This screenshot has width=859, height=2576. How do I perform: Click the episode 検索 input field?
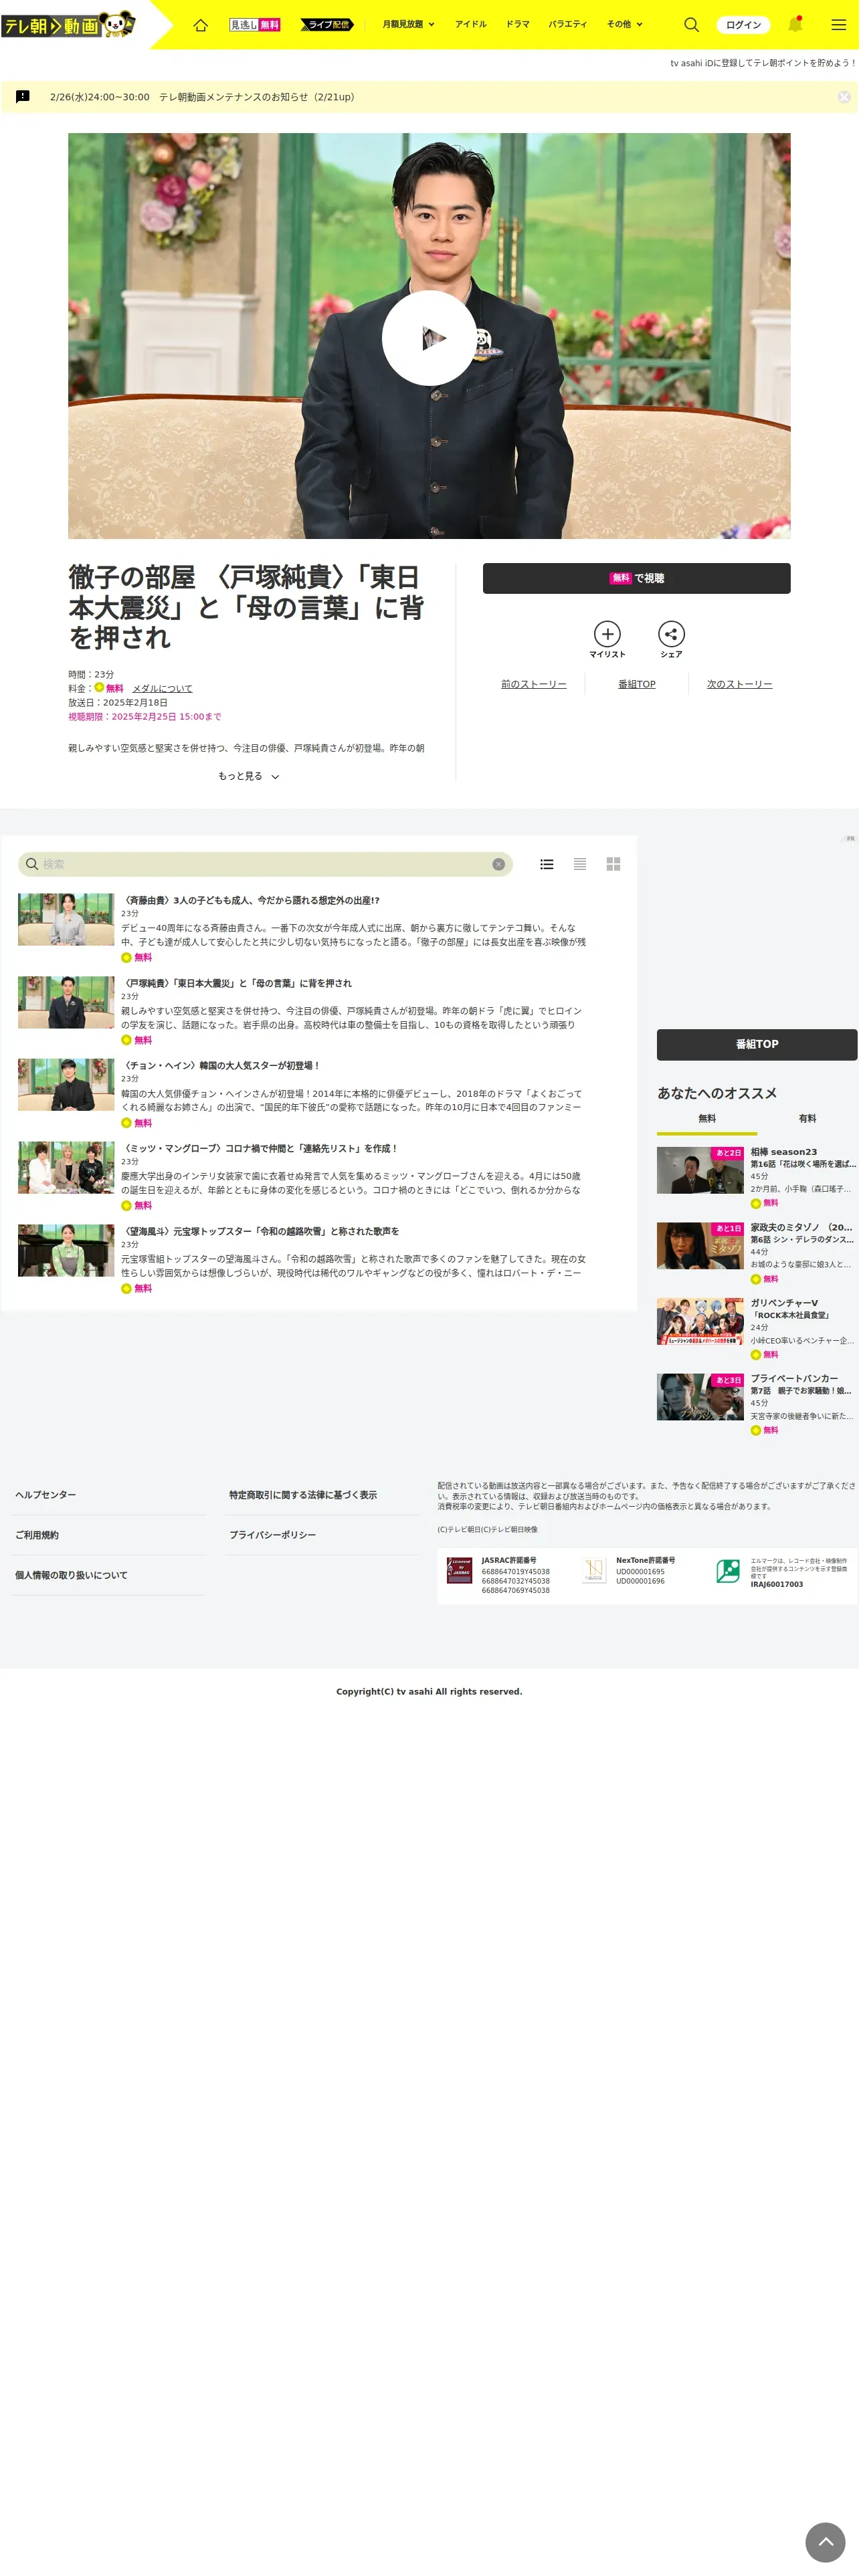[265, 864]
